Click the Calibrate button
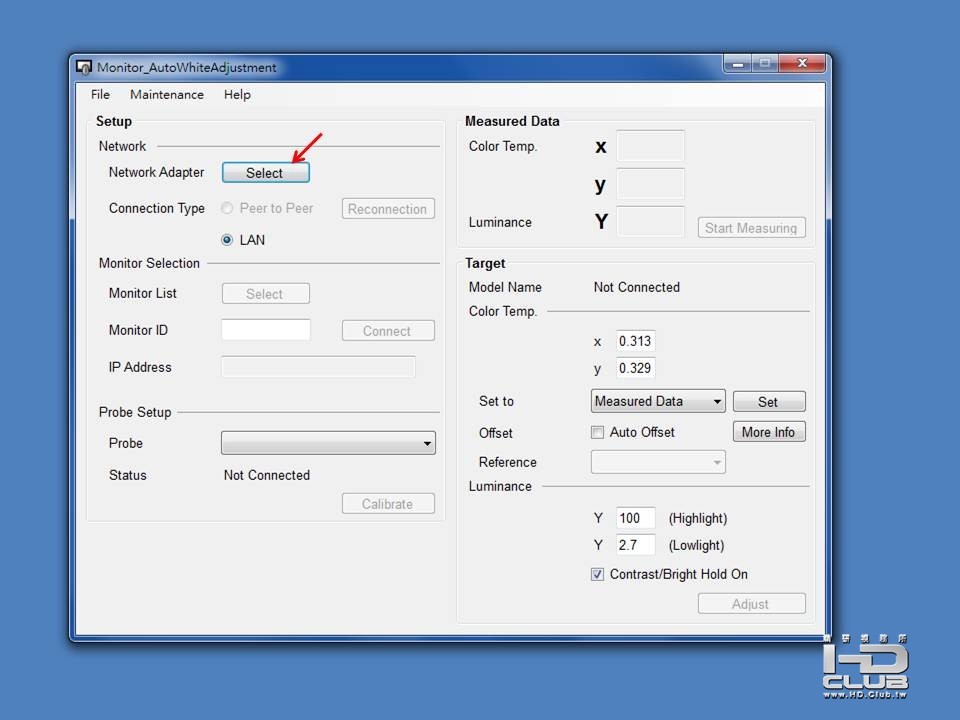Screen dimensions: 960x720 click(388, 504)
